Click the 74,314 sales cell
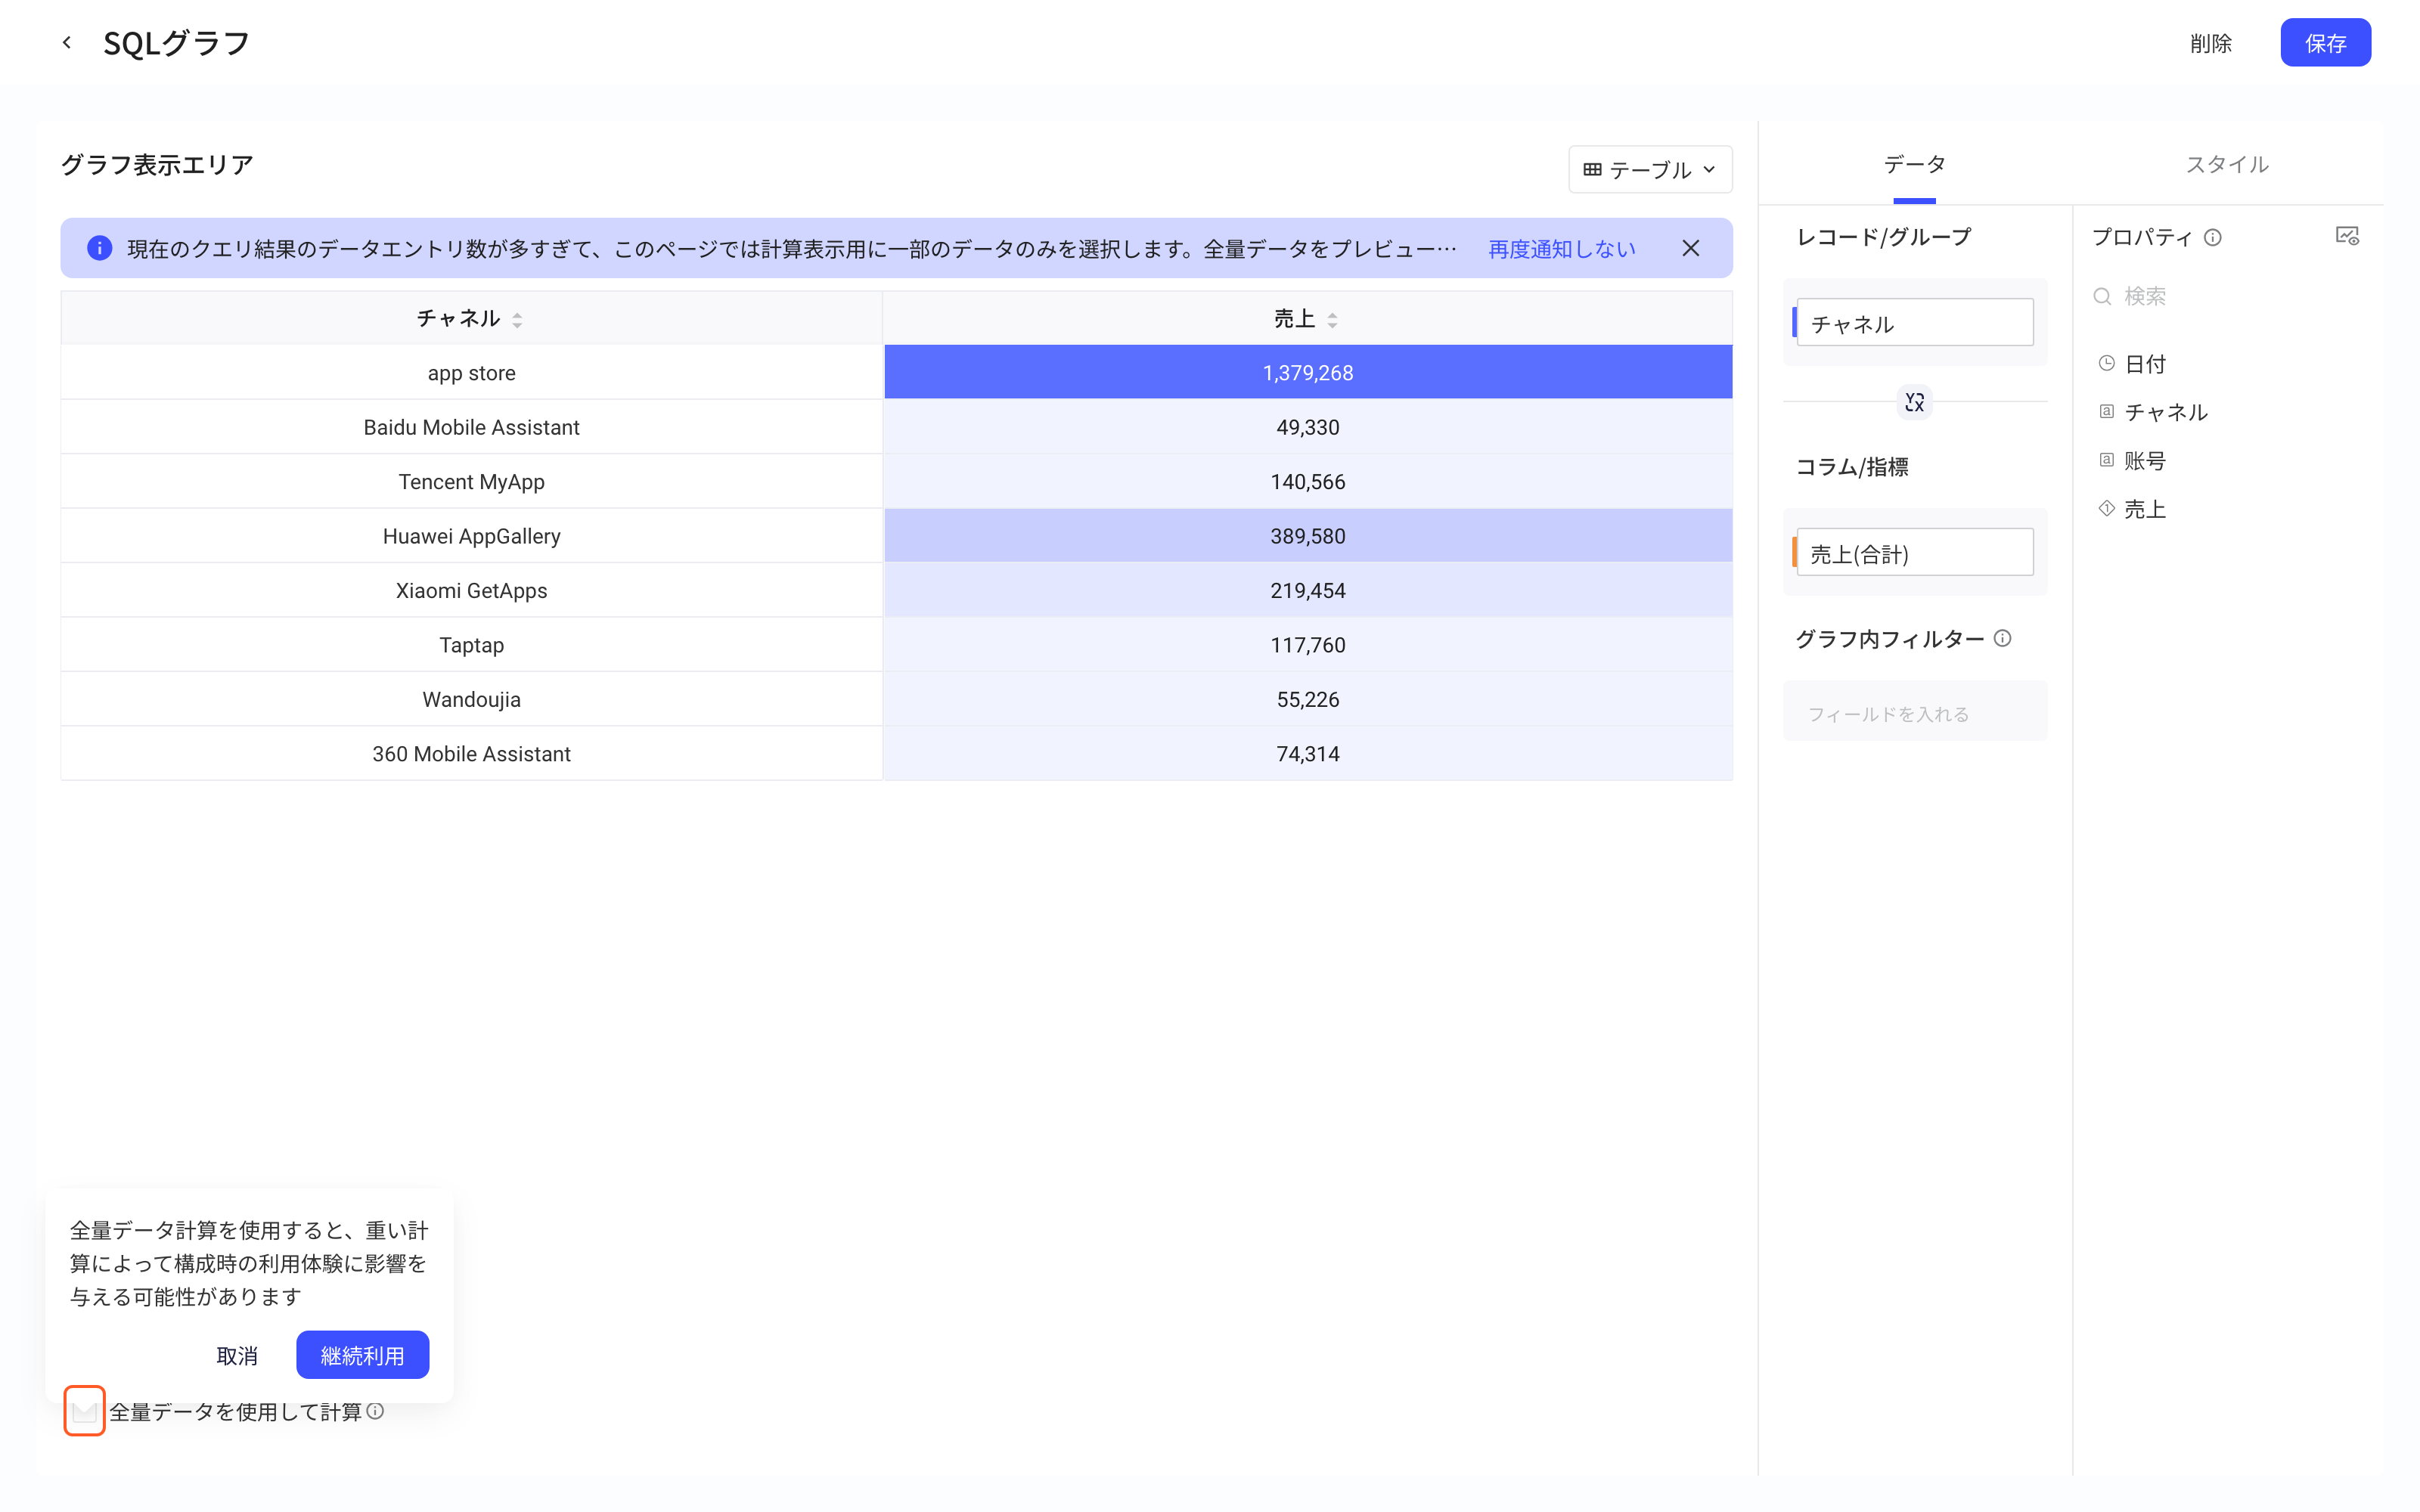 (1307, 754)
